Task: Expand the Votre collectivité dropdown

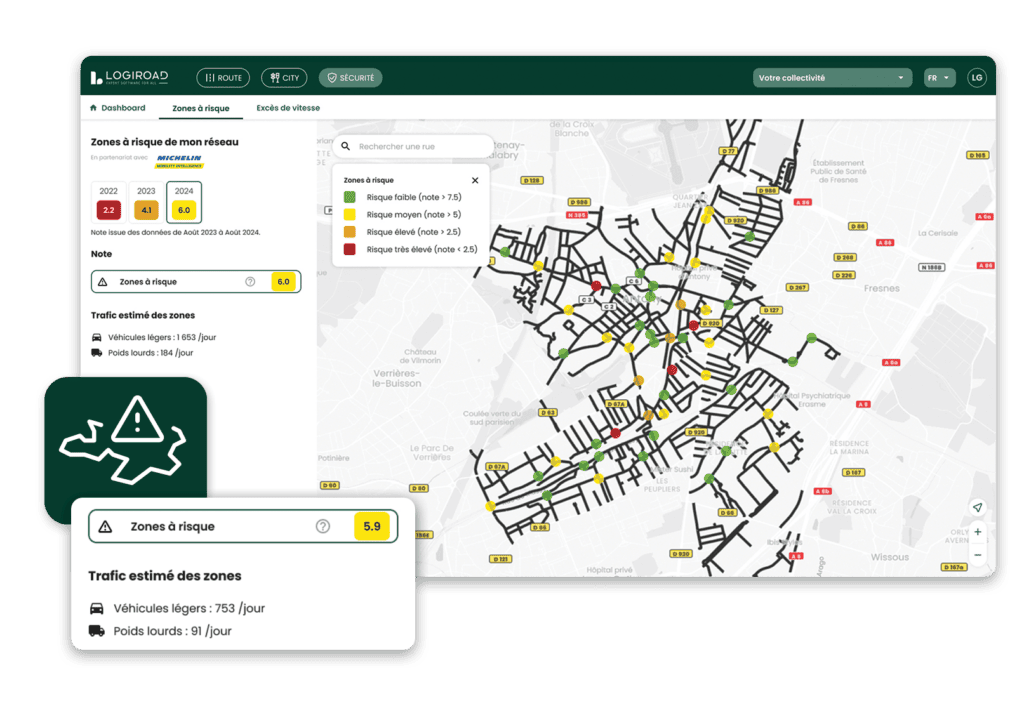Action: [832, 78]
